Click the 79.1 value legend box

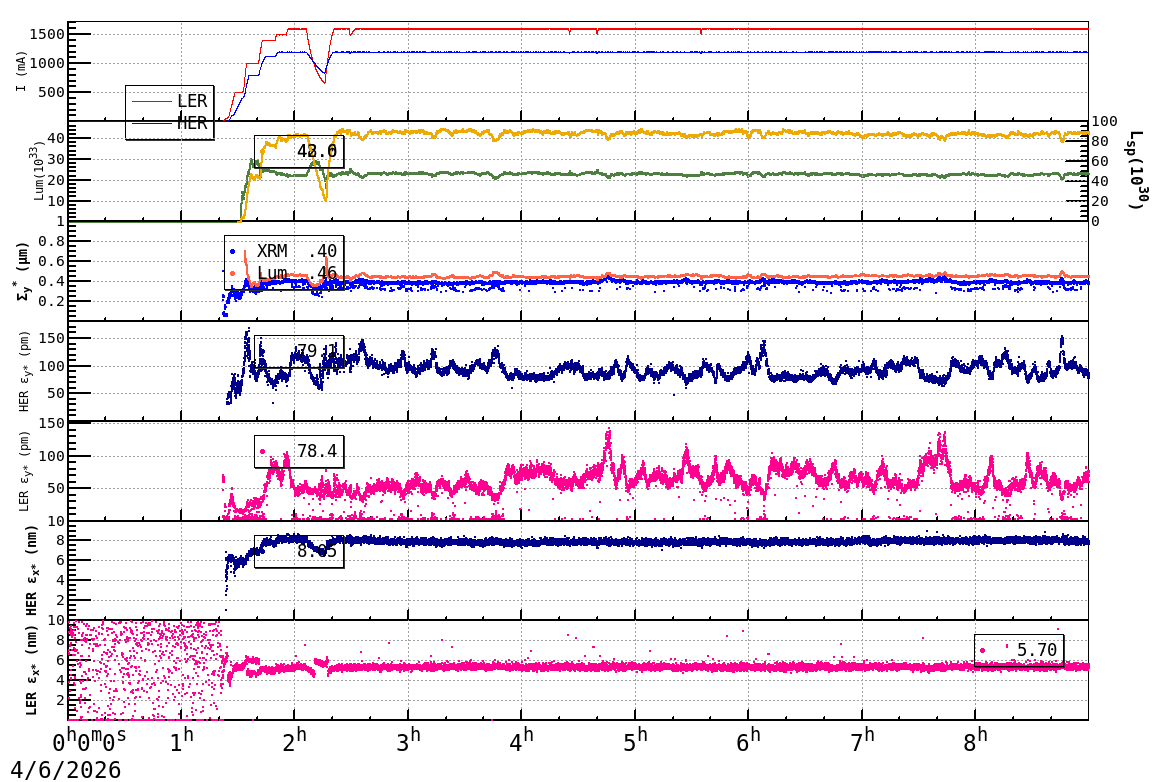[x=299, y=351]
